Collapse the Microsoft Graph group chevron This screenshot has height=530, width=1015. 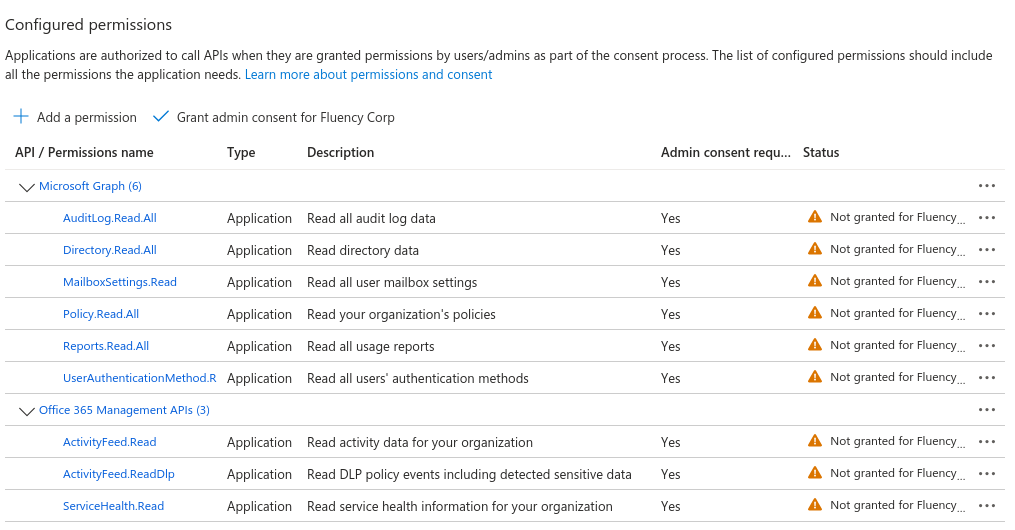(27, 187)
